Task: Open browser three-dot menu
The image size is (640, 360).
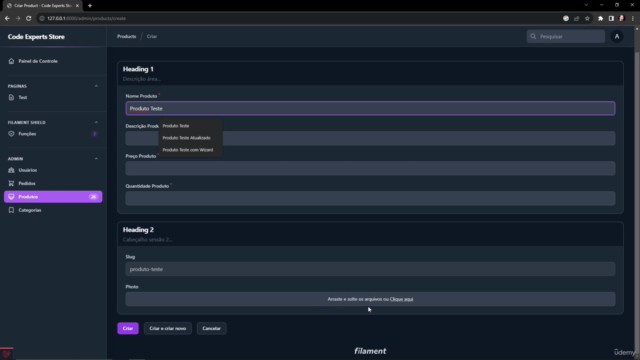Action: [633, 18]
